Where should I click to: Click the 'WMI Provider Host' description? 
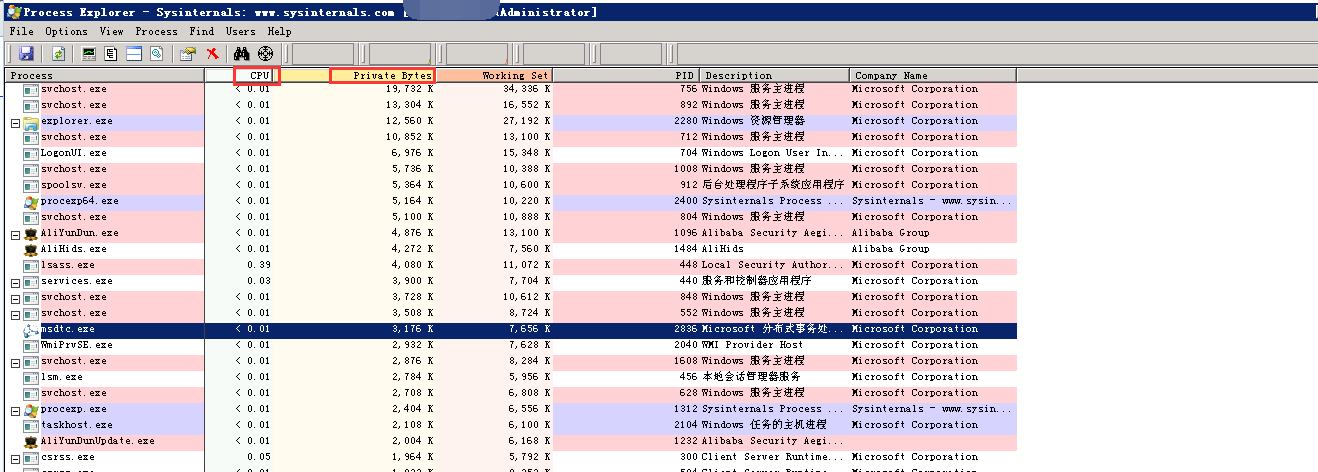click(x=752, y=345)
